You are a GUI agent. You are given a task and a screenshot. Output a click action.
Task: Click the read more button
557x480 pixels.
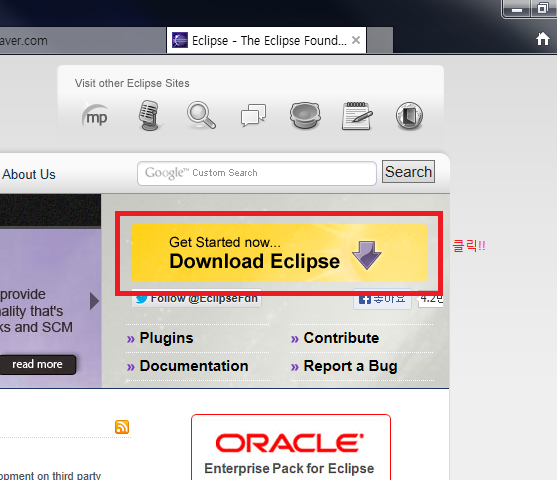[x=38, y=365]
